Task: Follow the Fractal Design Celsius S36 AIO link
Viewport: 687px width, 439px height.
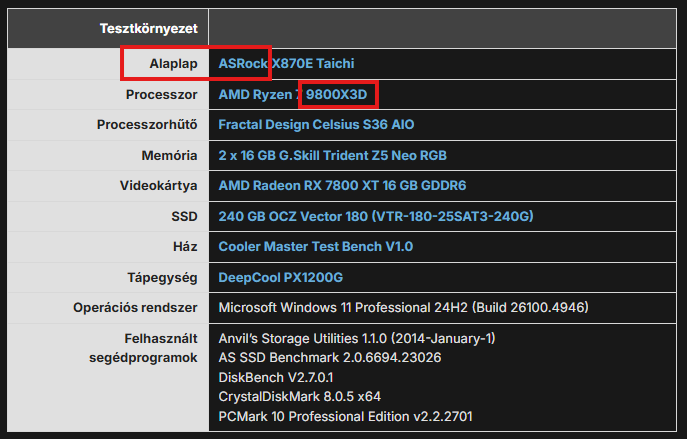Action: pyautogui.click(x=316, y=124)
